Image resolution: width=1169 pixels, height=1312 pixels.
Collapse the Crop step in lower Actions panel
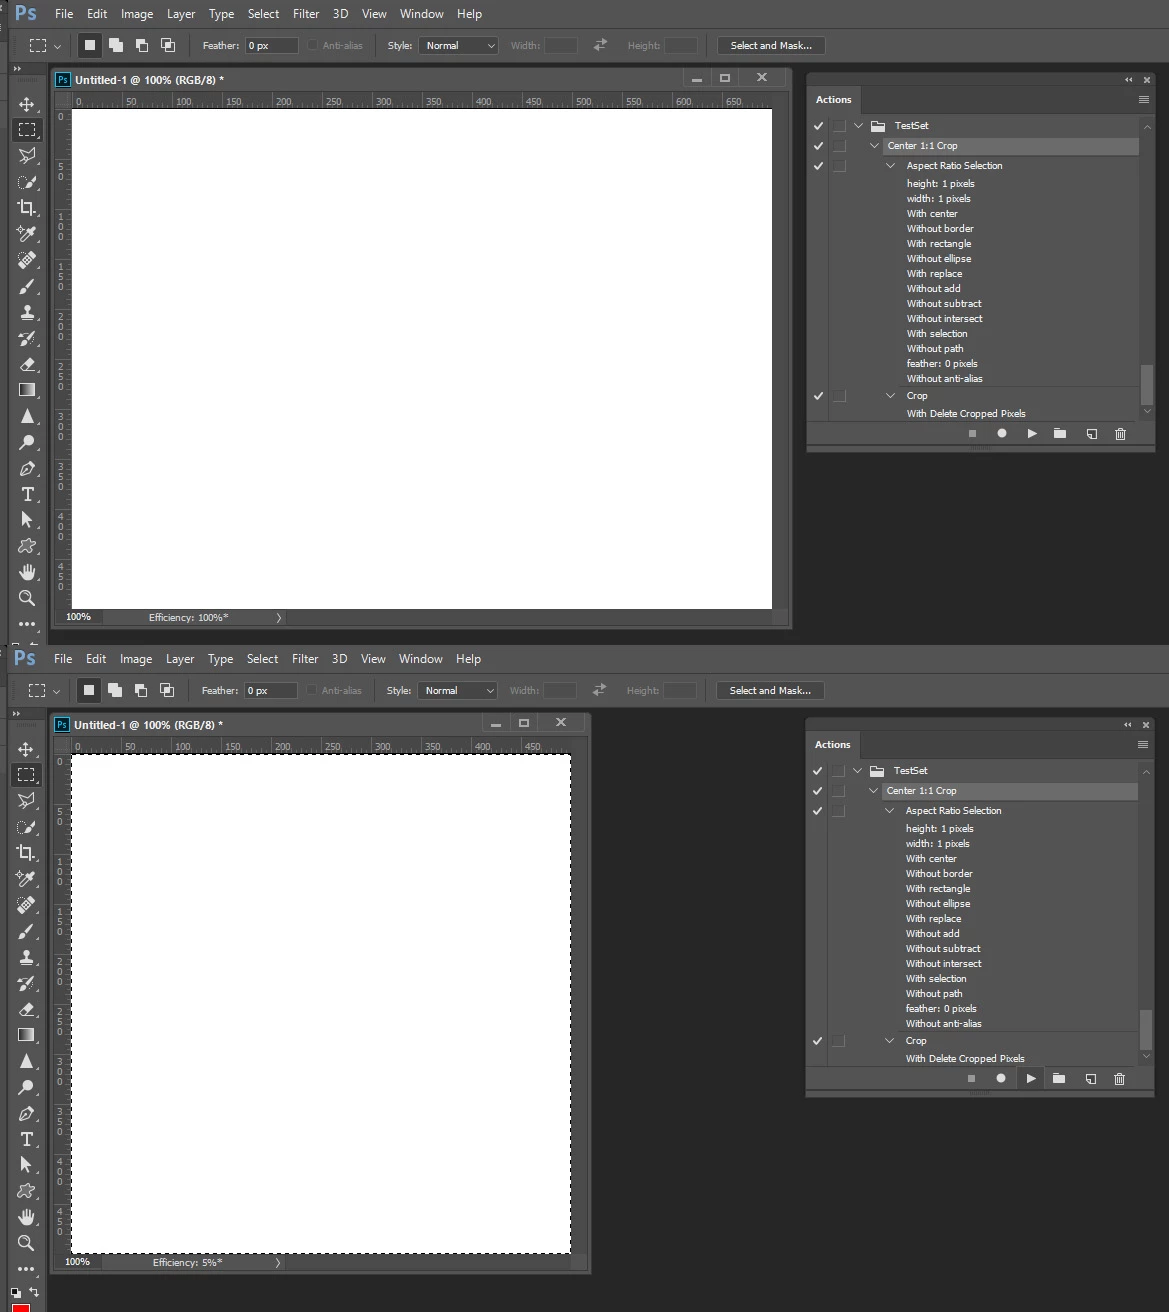pyautogui.click(x=889, y=1041)
